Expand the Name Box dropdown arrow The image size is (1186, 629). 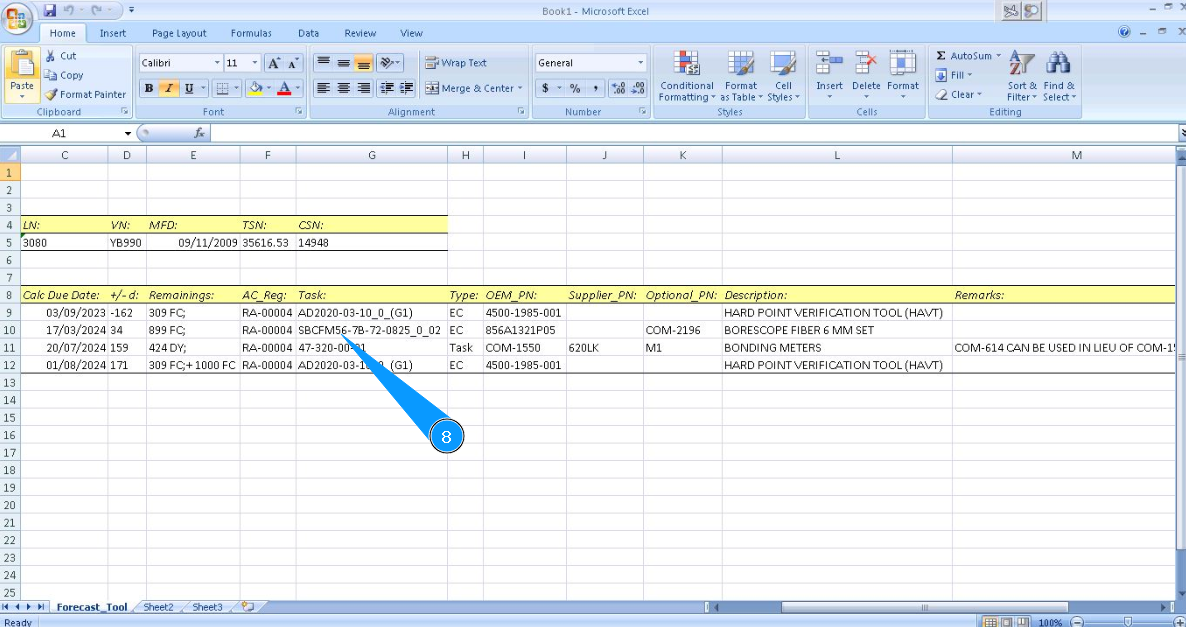pyautogui.click(x=128, y=133)
